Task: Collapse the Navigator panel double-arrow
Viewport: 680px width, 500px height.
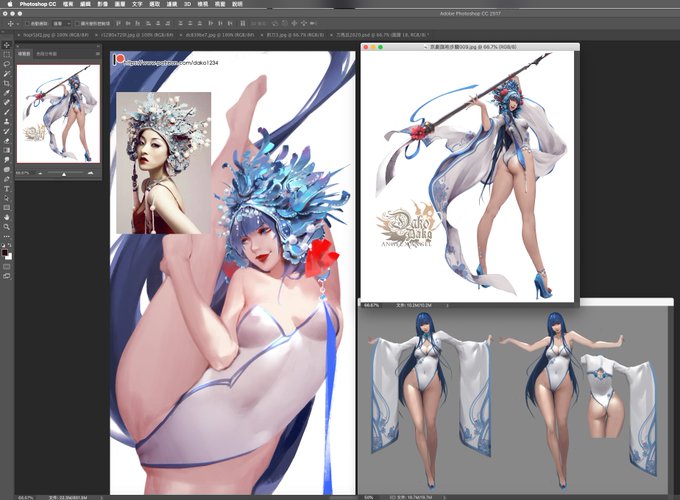Action: (x=98, y=46)
